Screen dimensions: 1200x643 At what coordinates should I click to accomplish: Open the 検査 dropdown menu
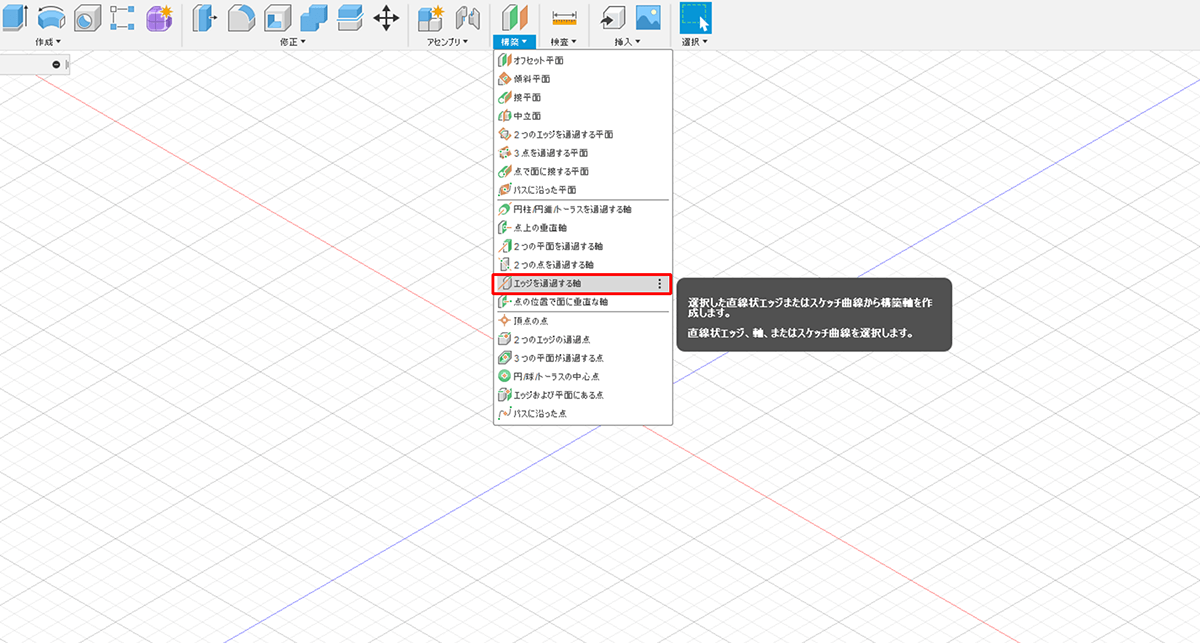point(565,42)
